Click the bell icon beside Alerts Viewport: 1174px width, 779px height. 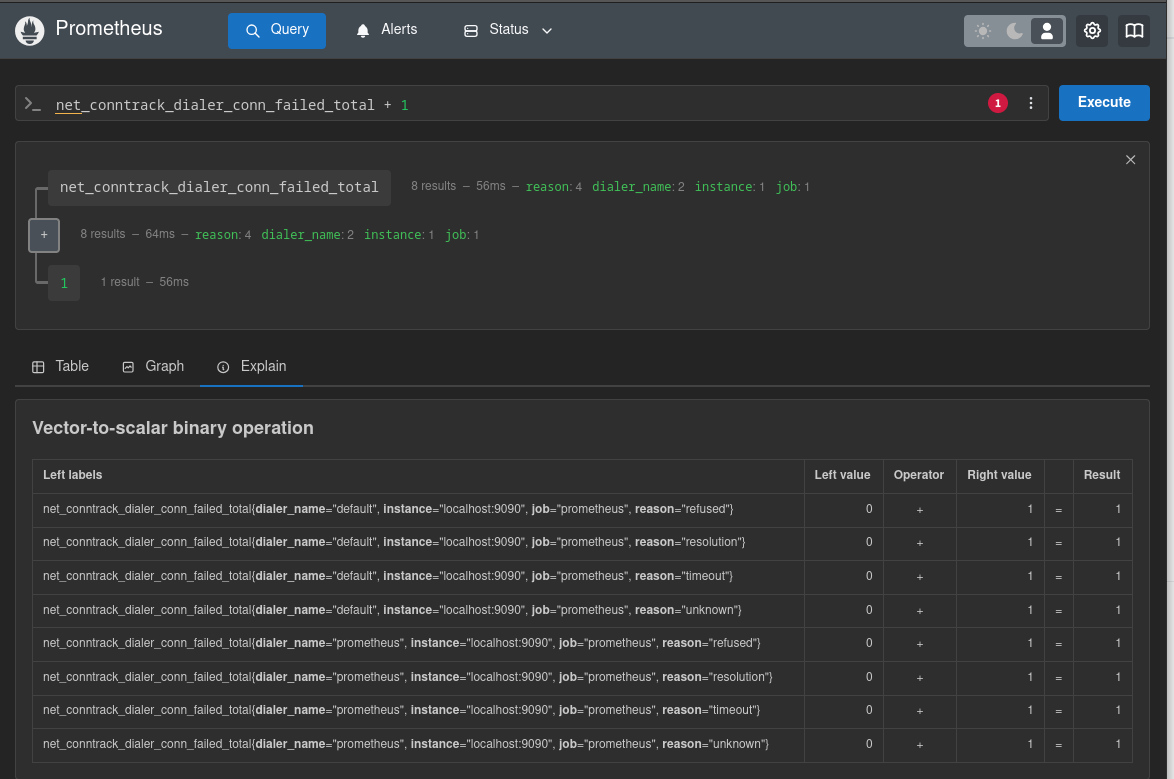pyautogui.click(x=363, y=31)
